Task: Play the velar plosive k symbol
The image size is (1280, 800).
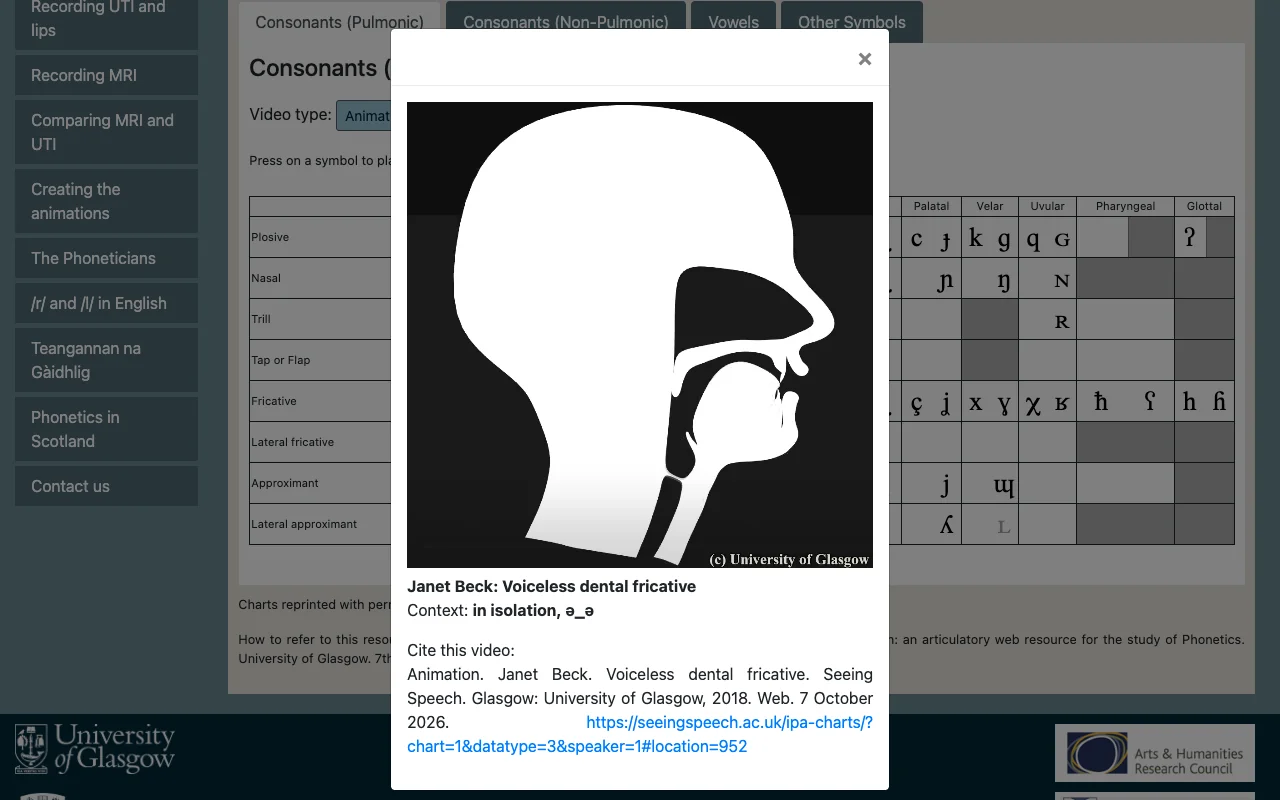Action: pyautogui.click(x=976, y=238)
